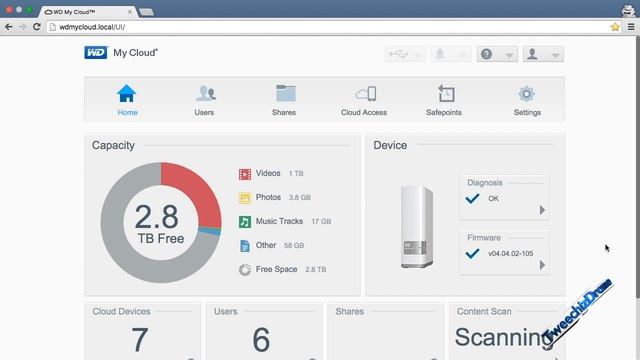Screen dimensions: 640x360
Task: Click the Free Space label
Action: (x=276, y=269)
